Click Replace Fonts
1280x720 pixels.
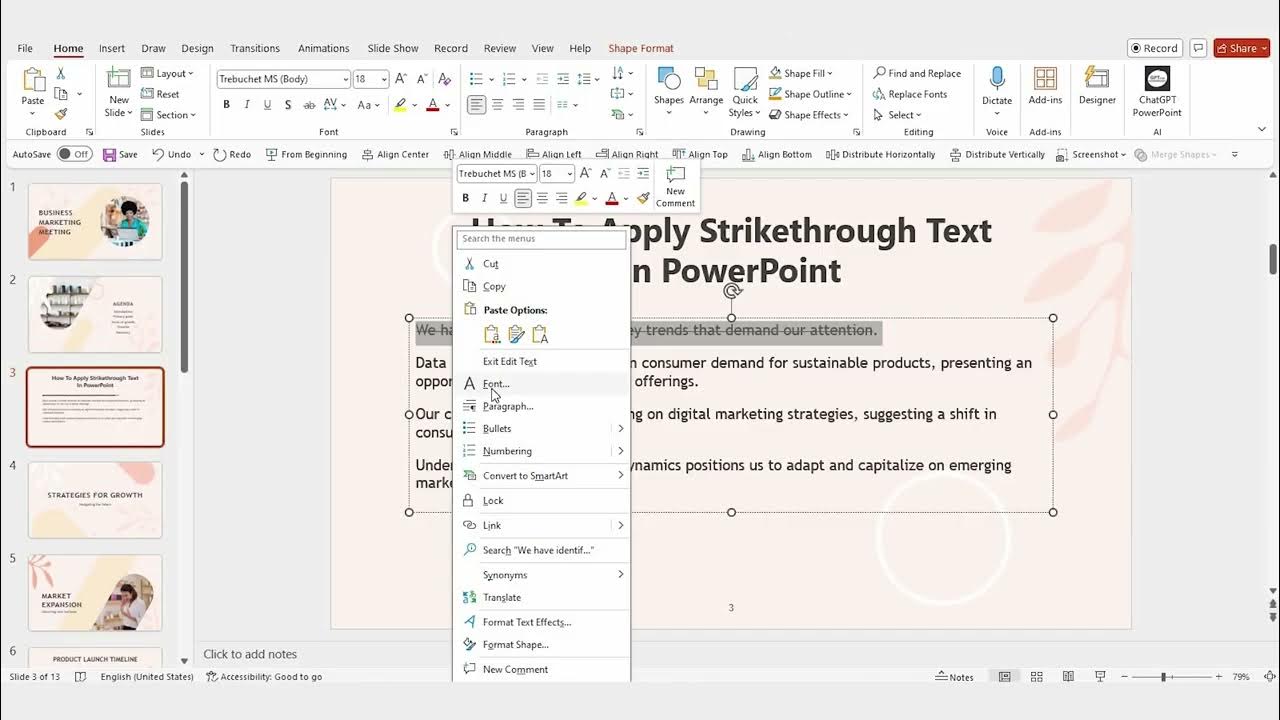tap(910, 94)
